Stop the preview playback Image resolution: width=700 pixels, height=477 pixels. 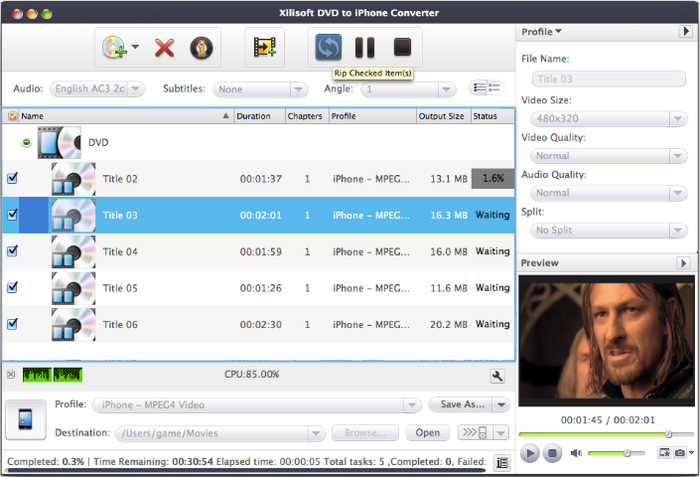point(552,454)
